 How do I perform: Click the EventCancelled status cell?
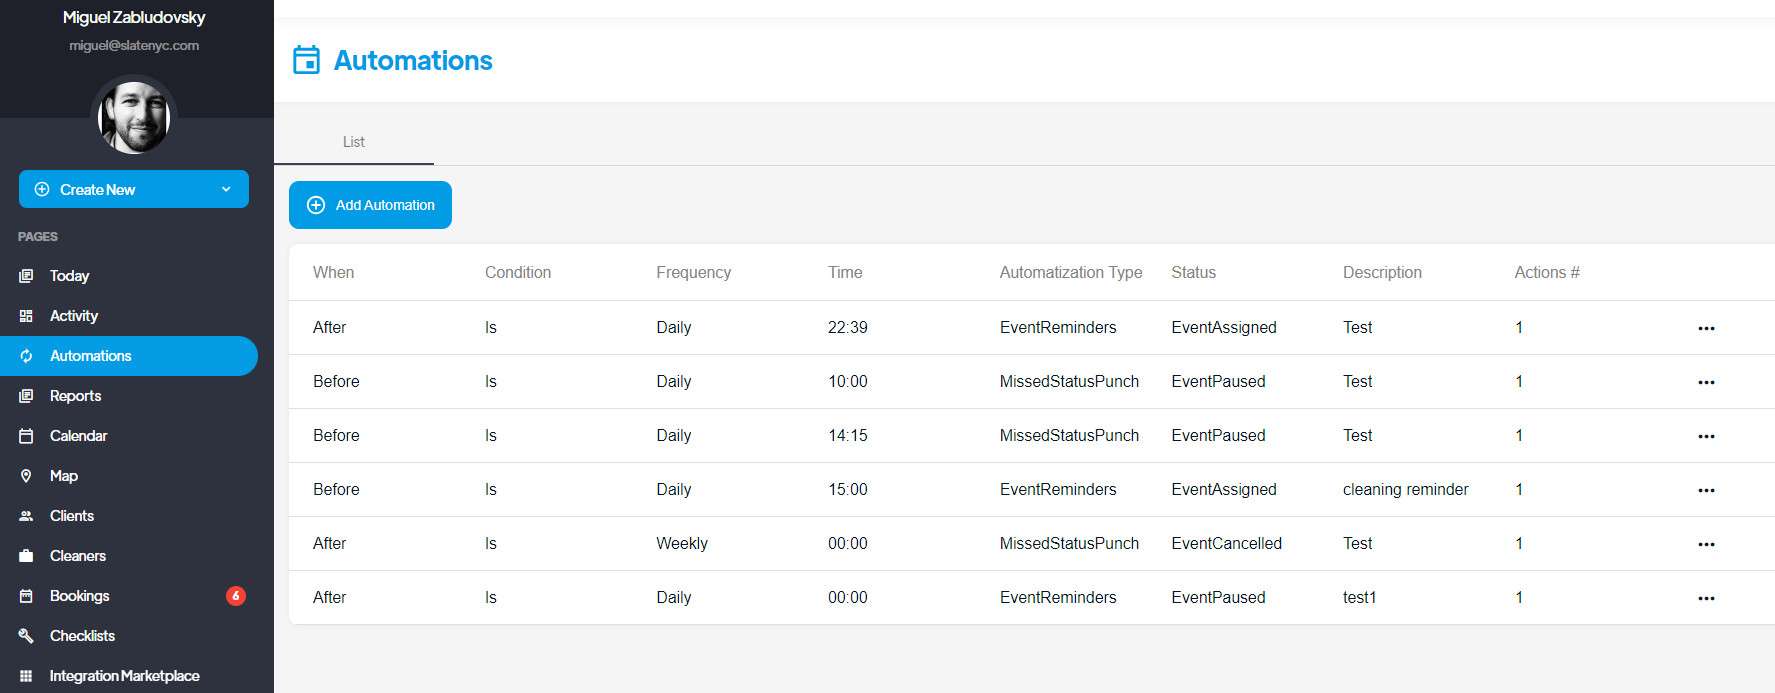pyautogui.click(x=1226, y=543)
